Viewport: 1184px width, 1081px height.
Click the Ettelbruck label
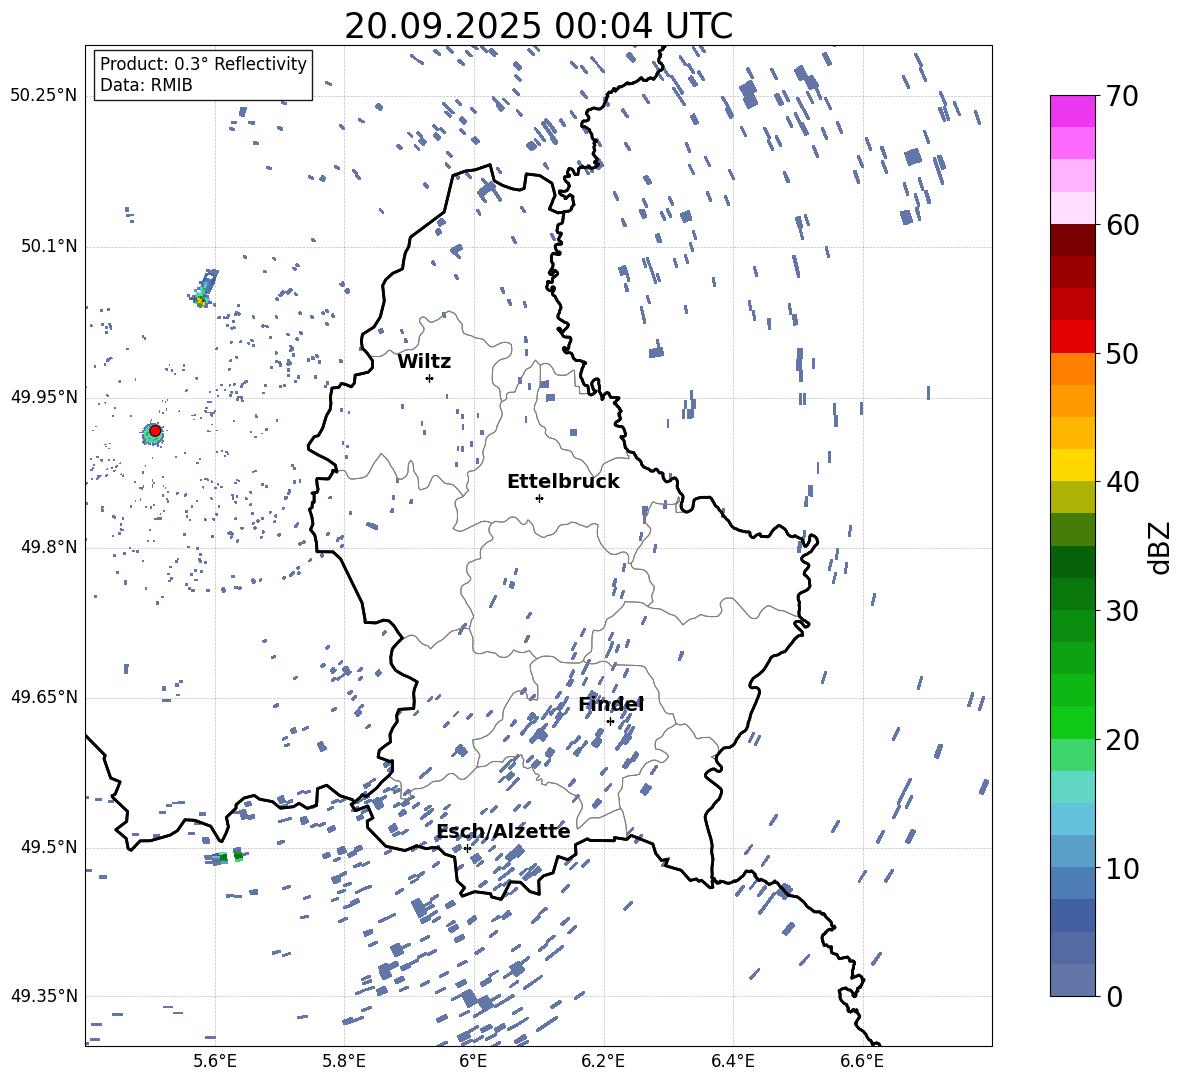(x=563, y=482)
